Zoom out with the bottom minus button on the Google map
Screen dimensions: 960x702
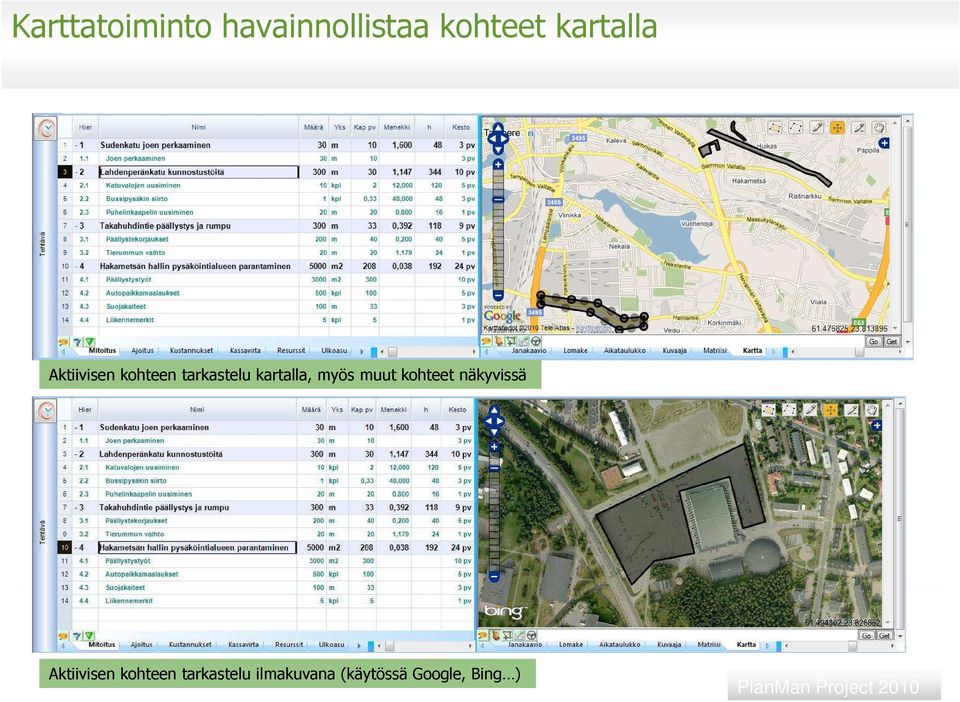click(498, 295)
